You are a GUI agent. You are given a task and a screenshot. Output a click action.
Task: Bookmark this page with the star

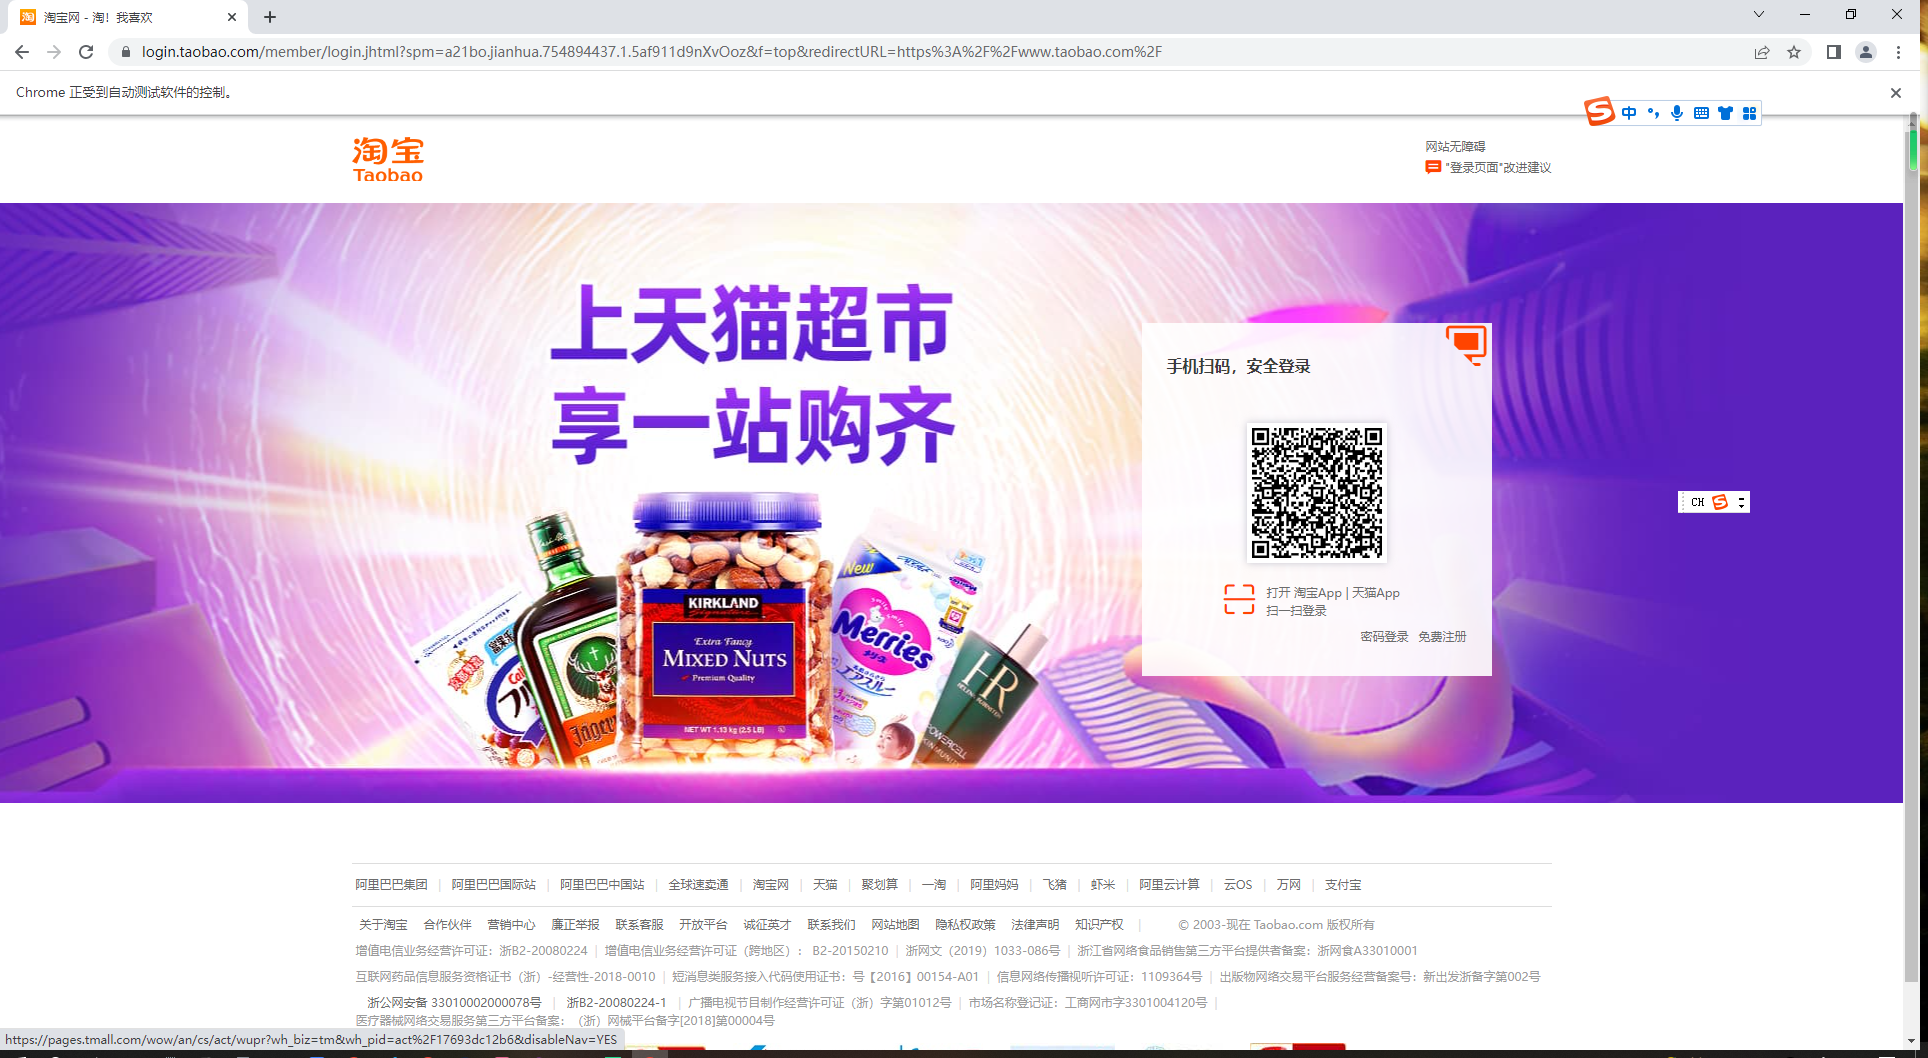tap(1794, 52)
